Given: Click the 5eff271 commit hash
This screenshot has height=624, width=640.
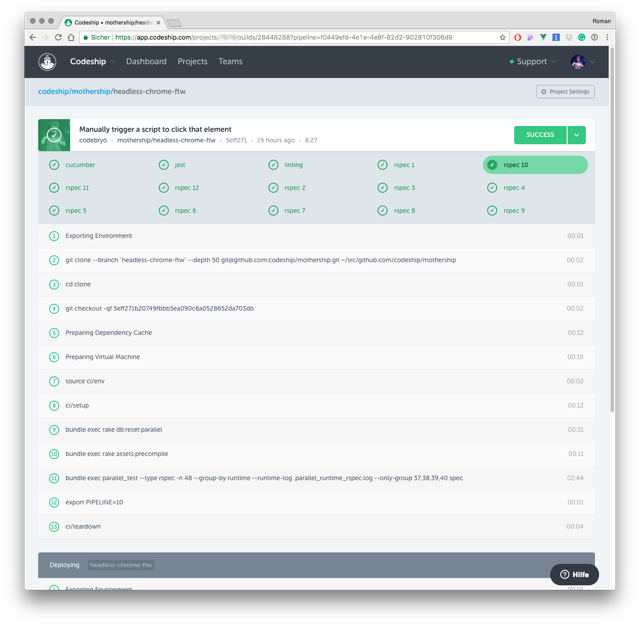Looking at the screenshot, I should [x=236, y=140].
